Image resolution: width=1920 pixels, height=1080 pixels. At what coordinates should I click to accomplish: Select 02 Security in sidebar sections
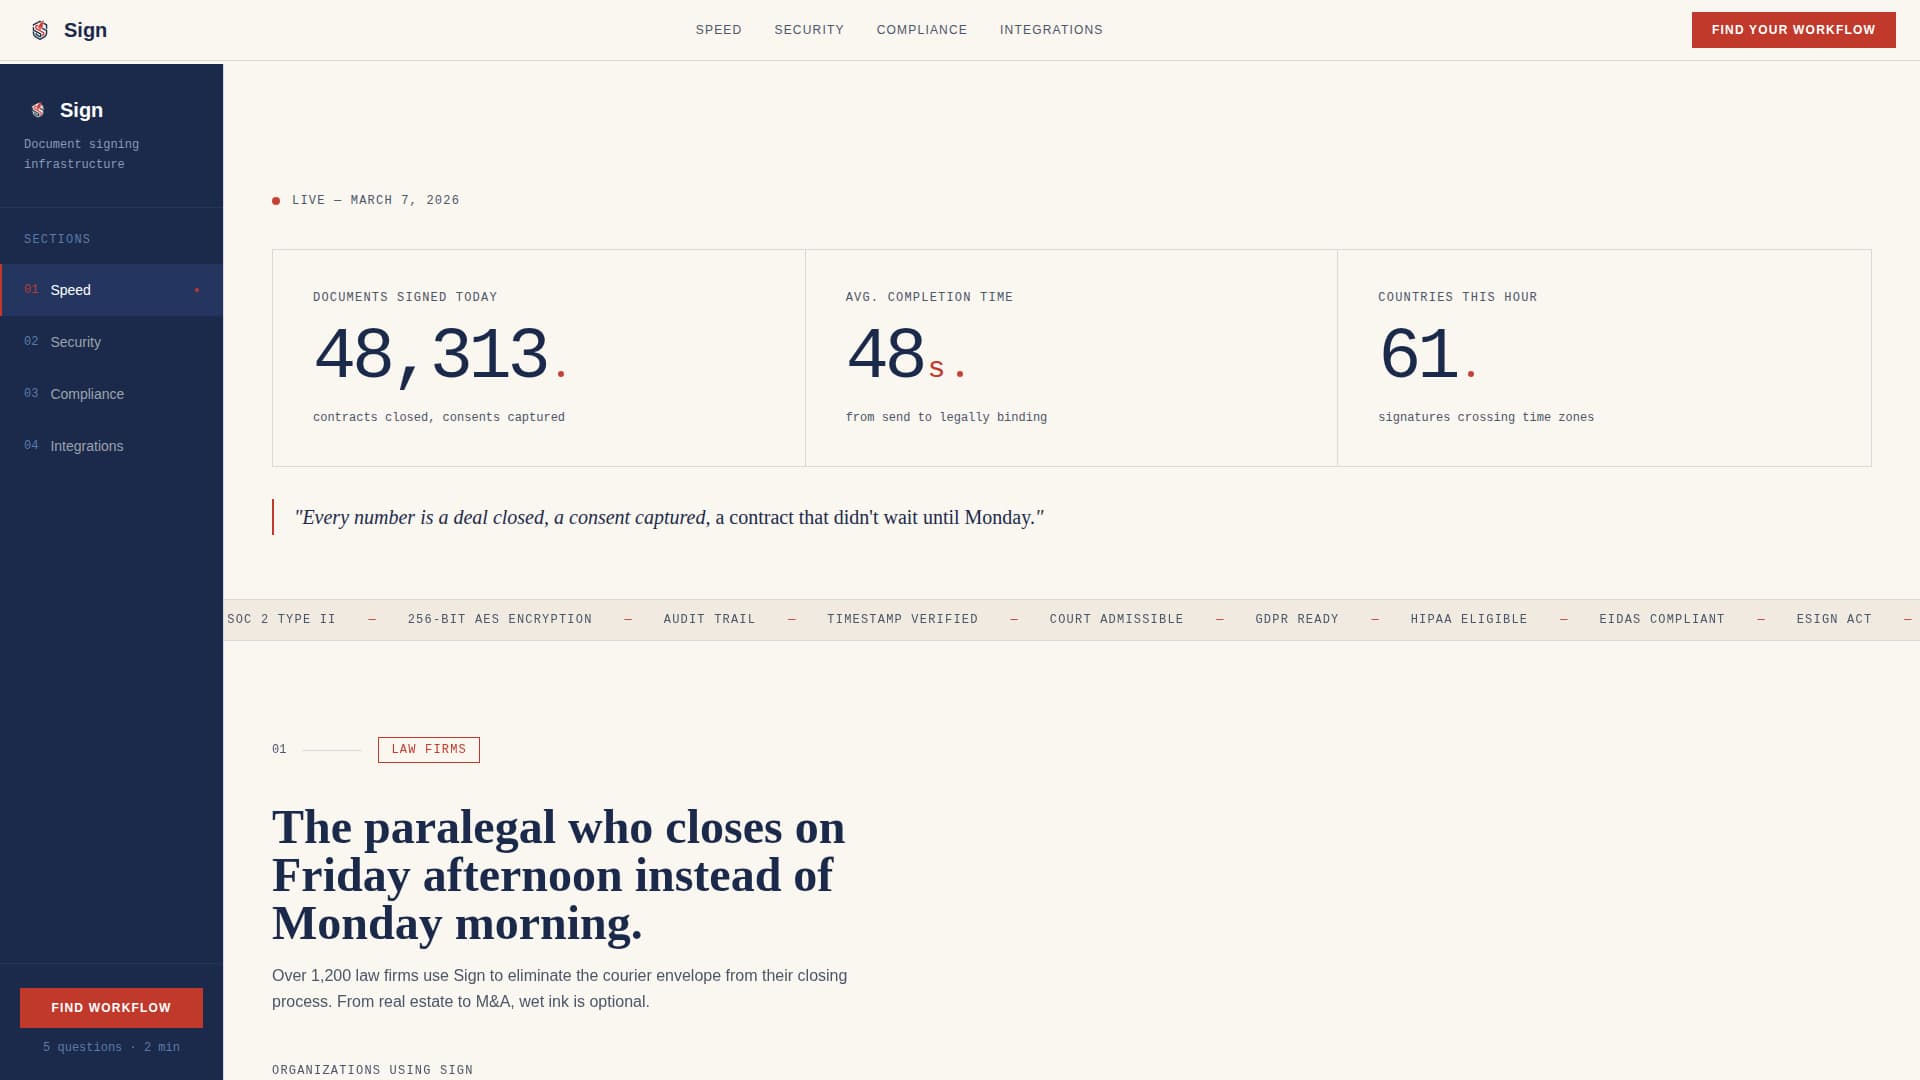pyautogui.click(x=75, y=342)
